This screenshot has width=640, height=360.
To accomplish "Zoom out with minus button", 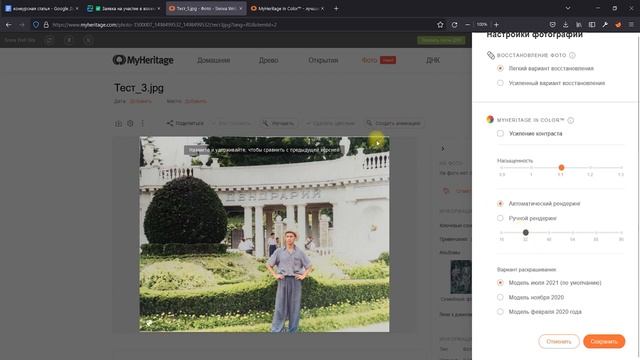I will (x=468, y=25).
